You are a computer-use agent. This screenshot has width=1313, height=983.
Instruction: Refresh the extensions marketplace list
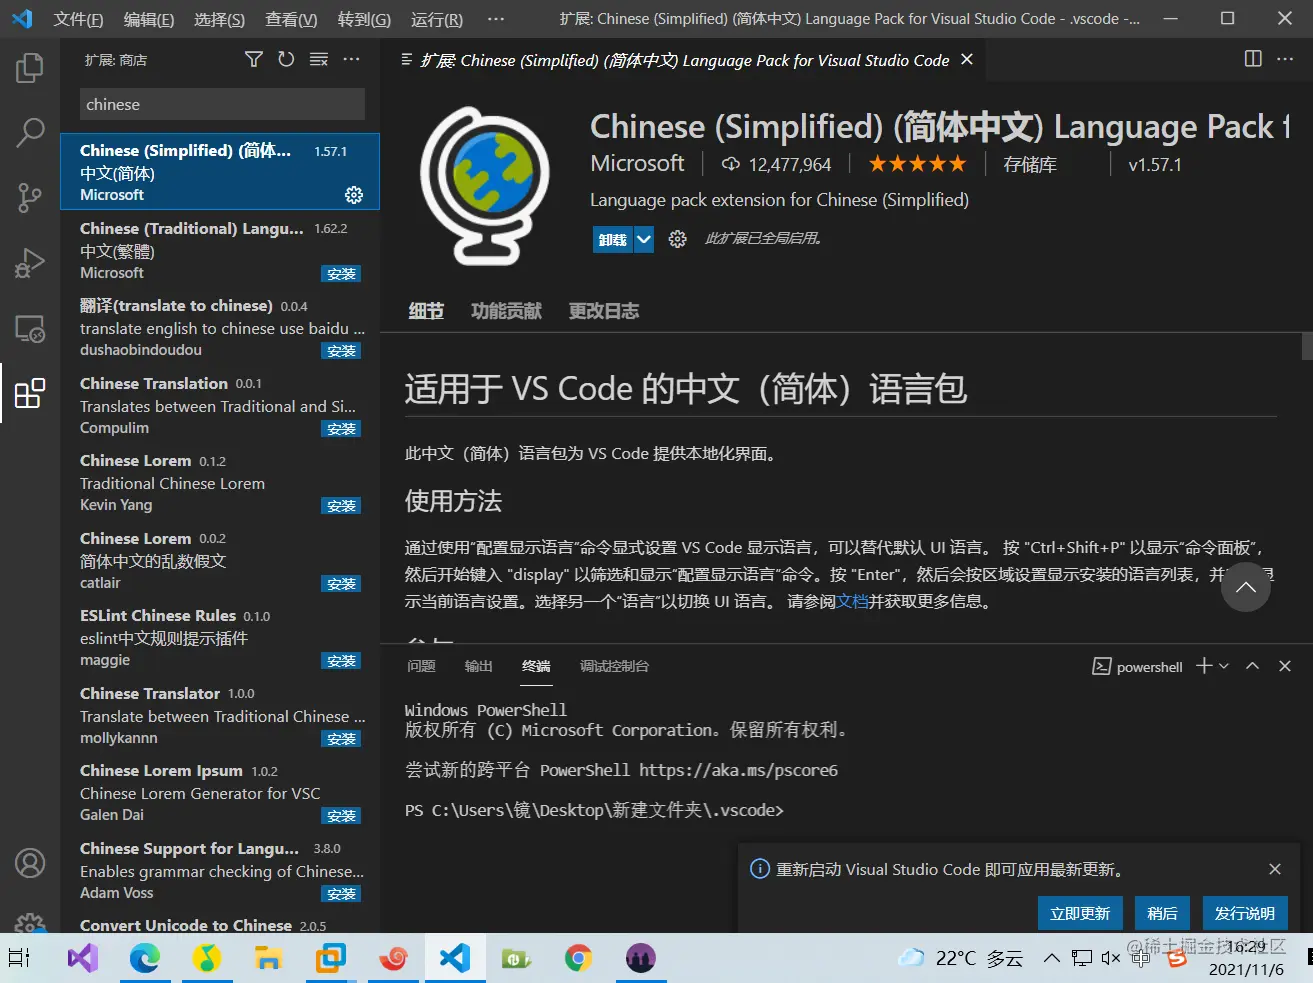click(x=286, y=60)
